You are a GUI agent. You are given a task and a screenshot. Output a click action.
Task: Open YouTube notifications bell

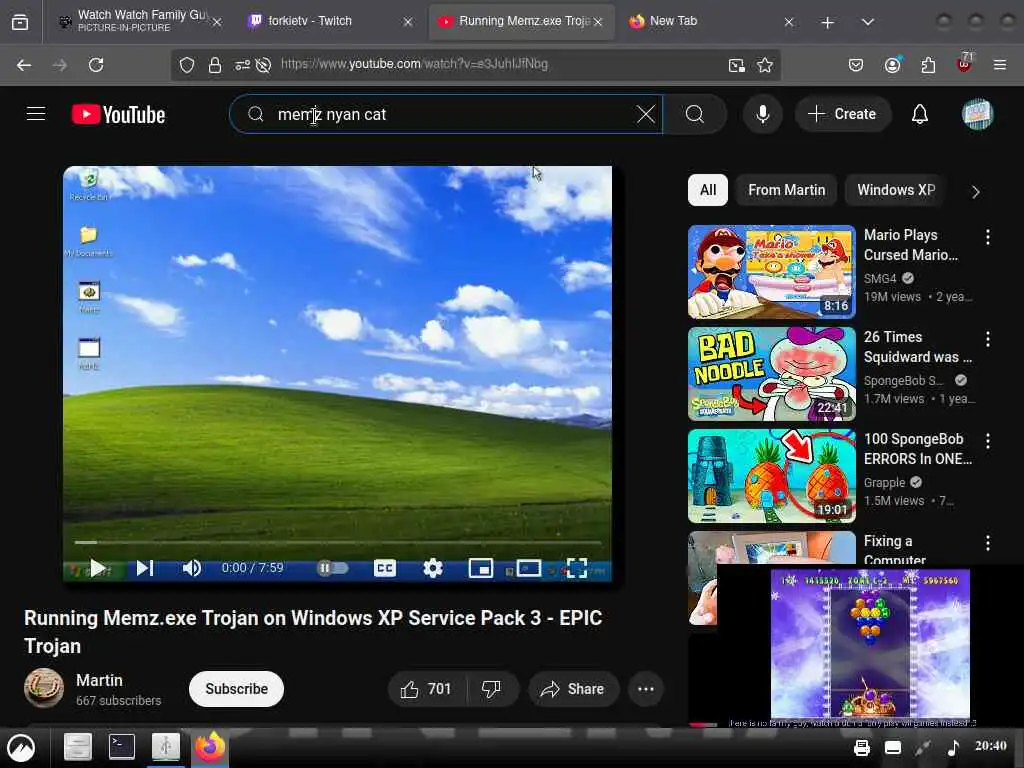pos(920,114)
